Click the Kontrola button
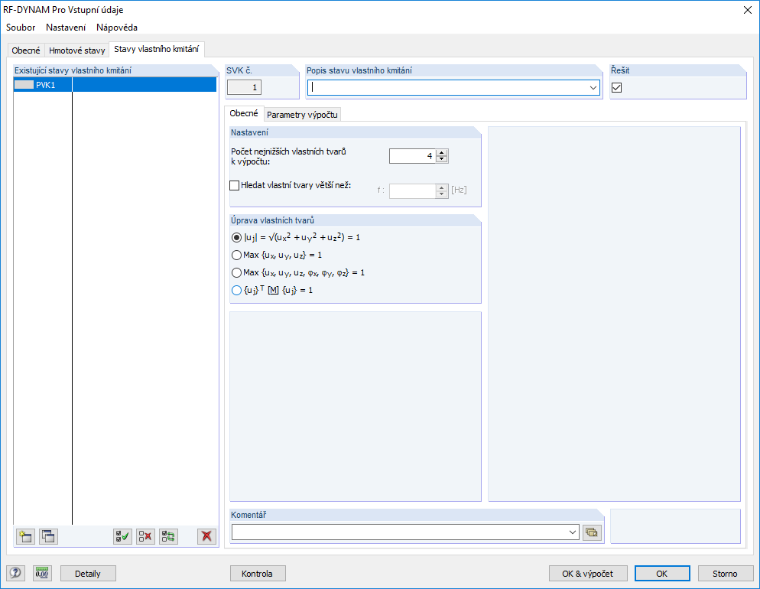 click(x=257, y=573)
